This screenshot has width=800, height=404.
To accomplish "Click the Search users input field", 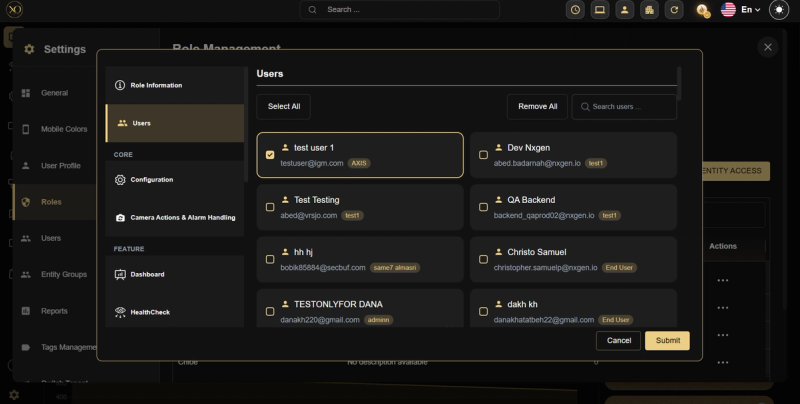I will pos(624,107).
